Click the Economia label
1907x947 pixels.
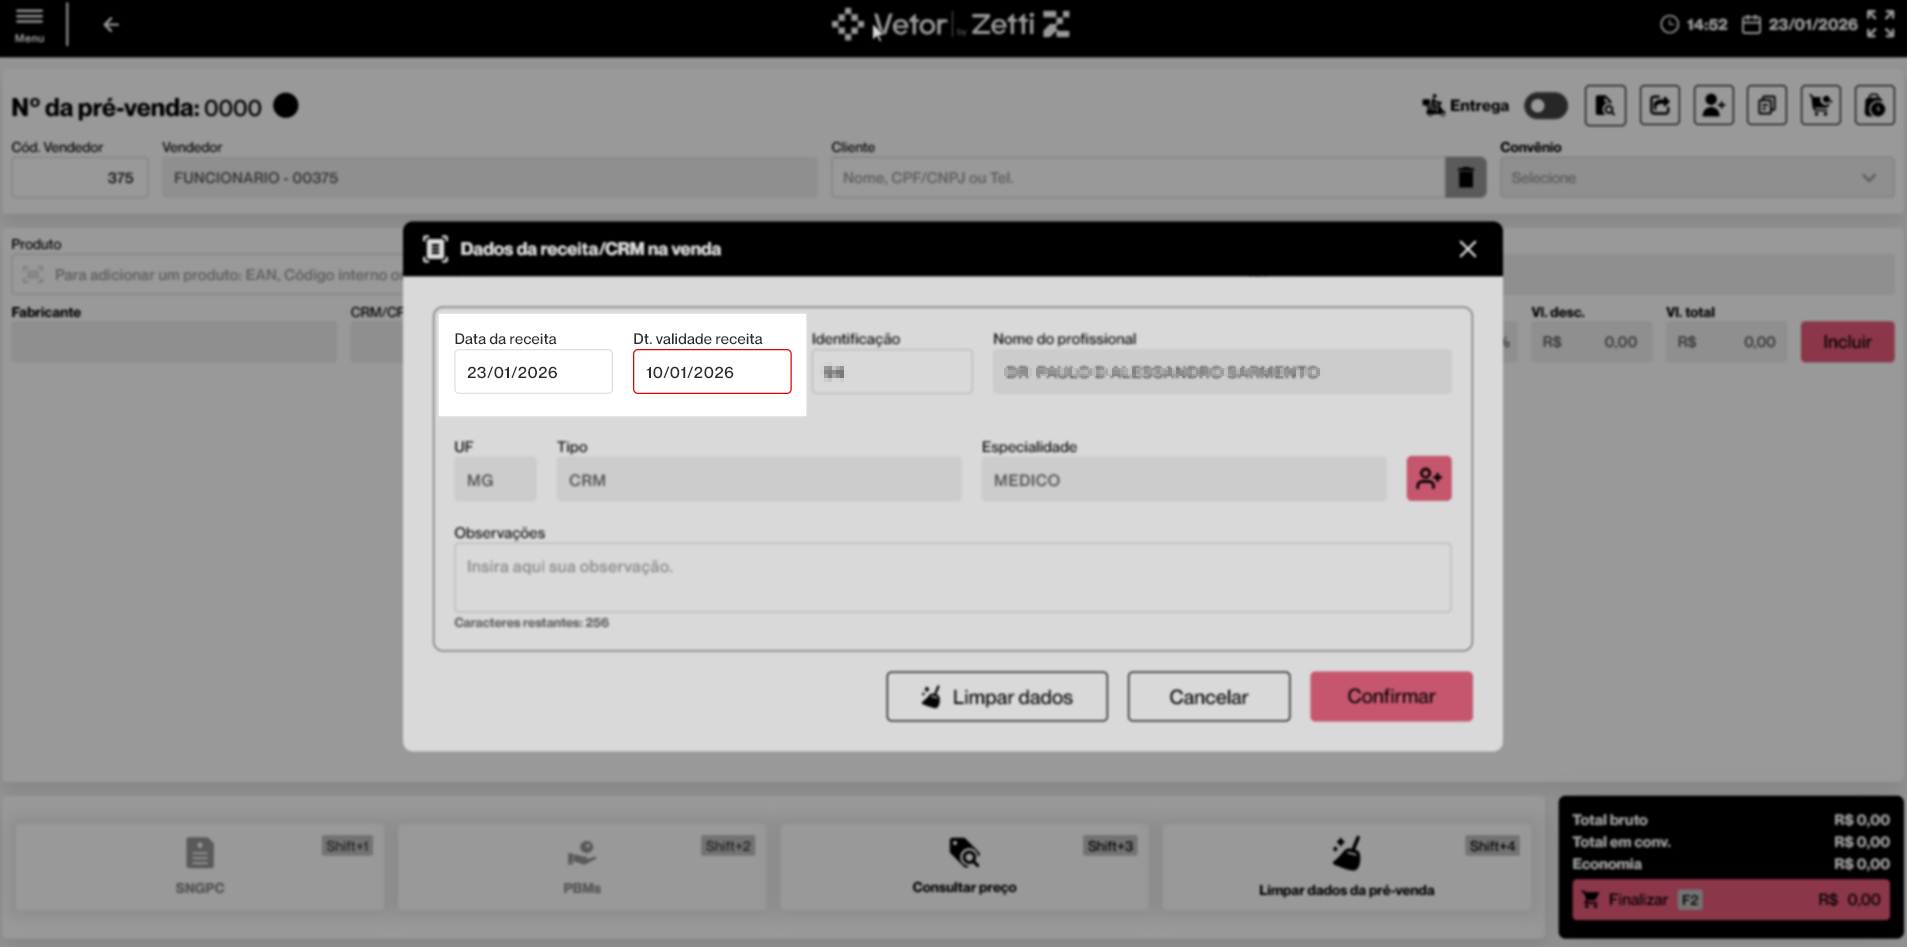[1607, 864]
